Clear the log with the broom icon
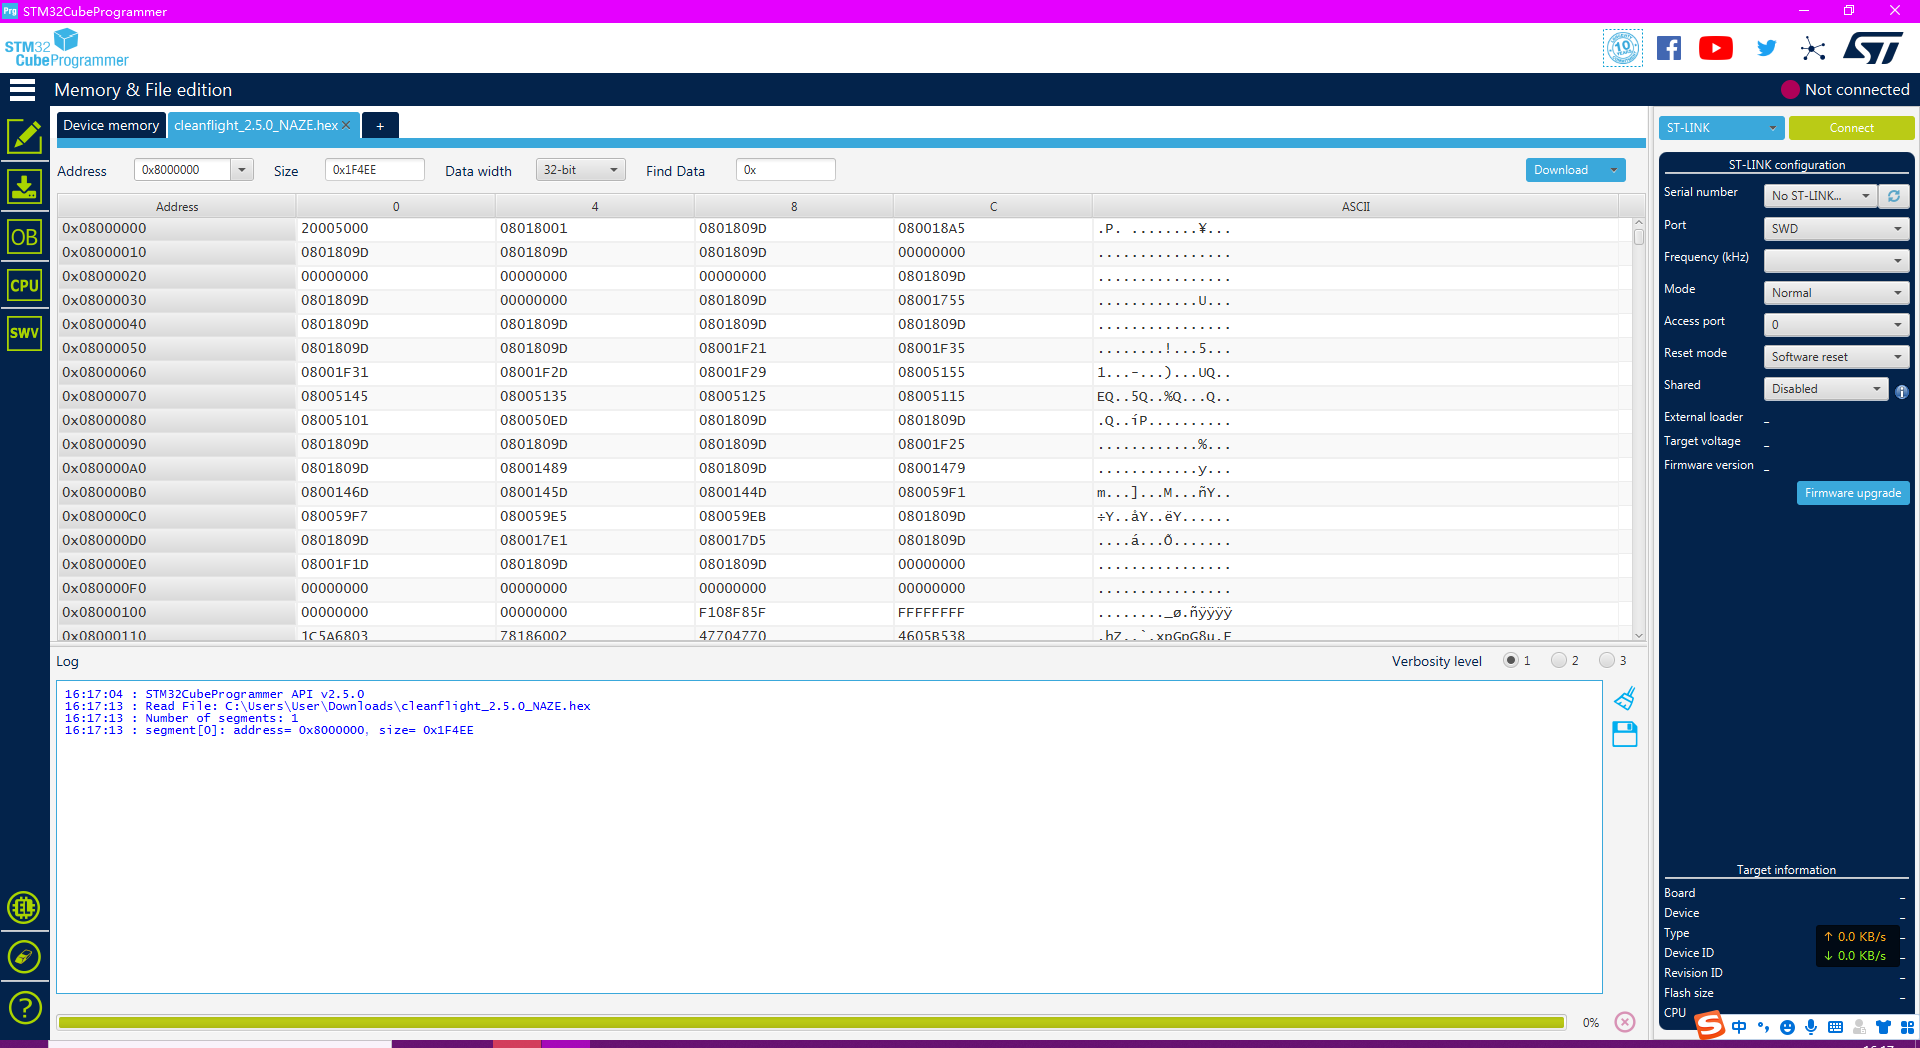Image resolution: width=1920 pixels, height=1048 pixels. coord(1625,698)
